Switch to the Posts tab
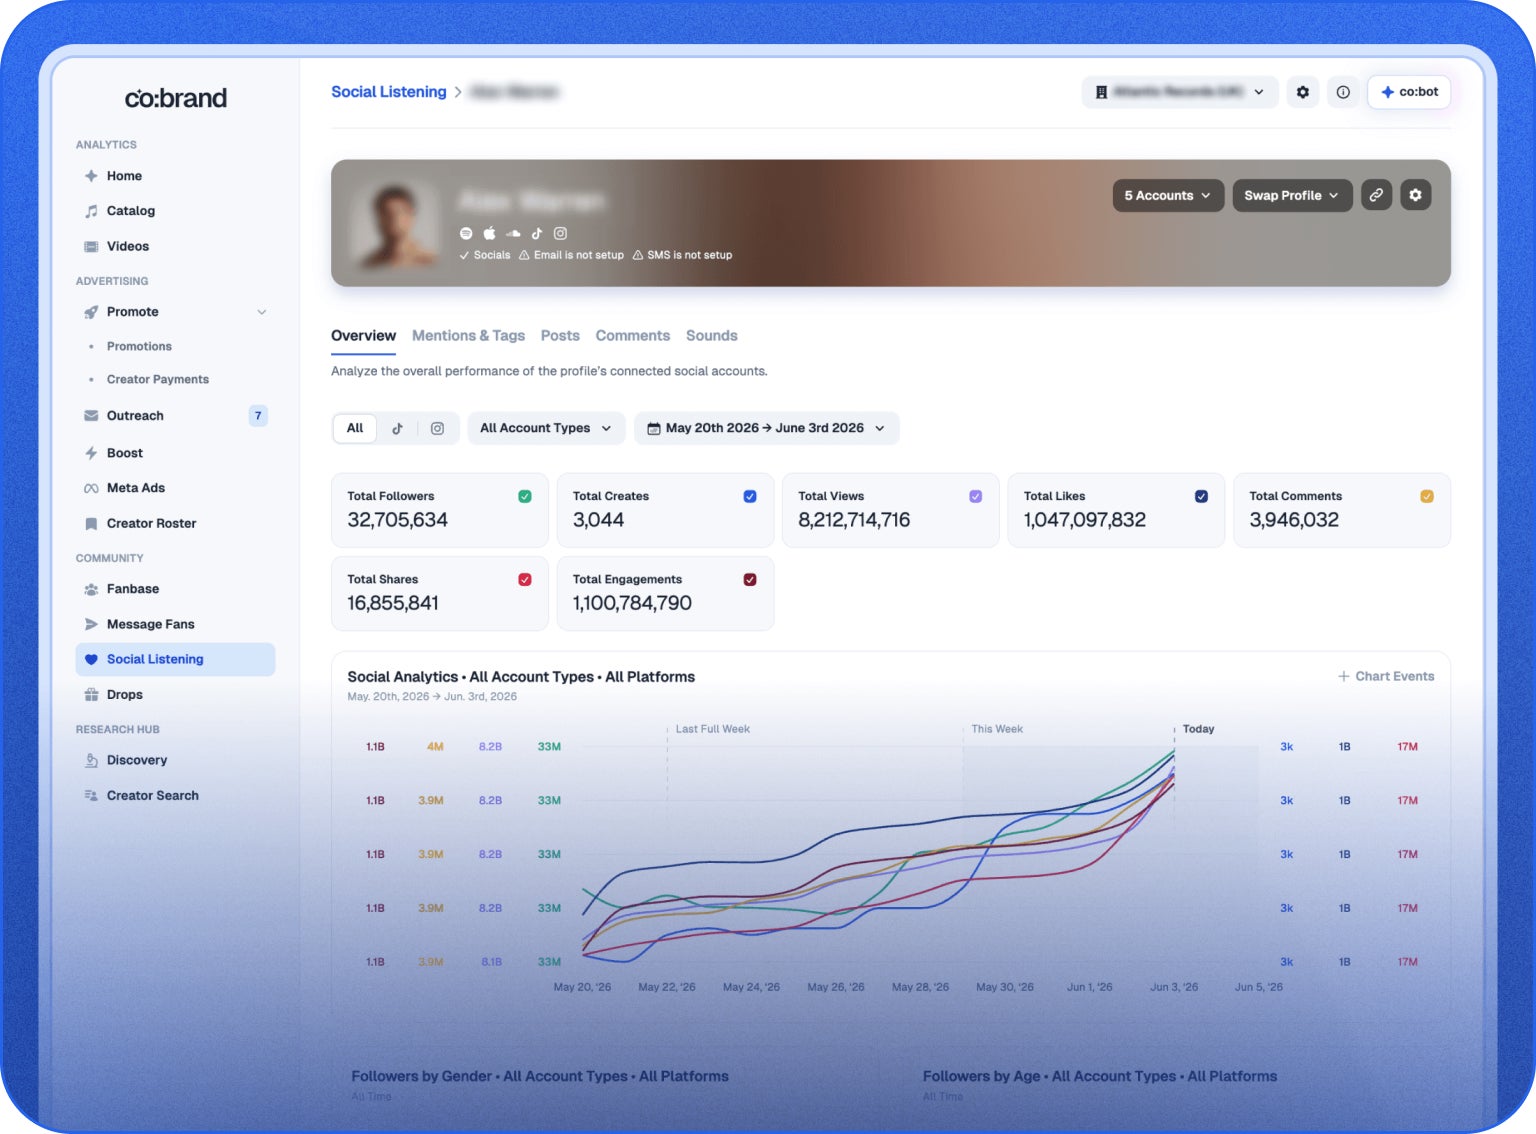 point(560,336)
